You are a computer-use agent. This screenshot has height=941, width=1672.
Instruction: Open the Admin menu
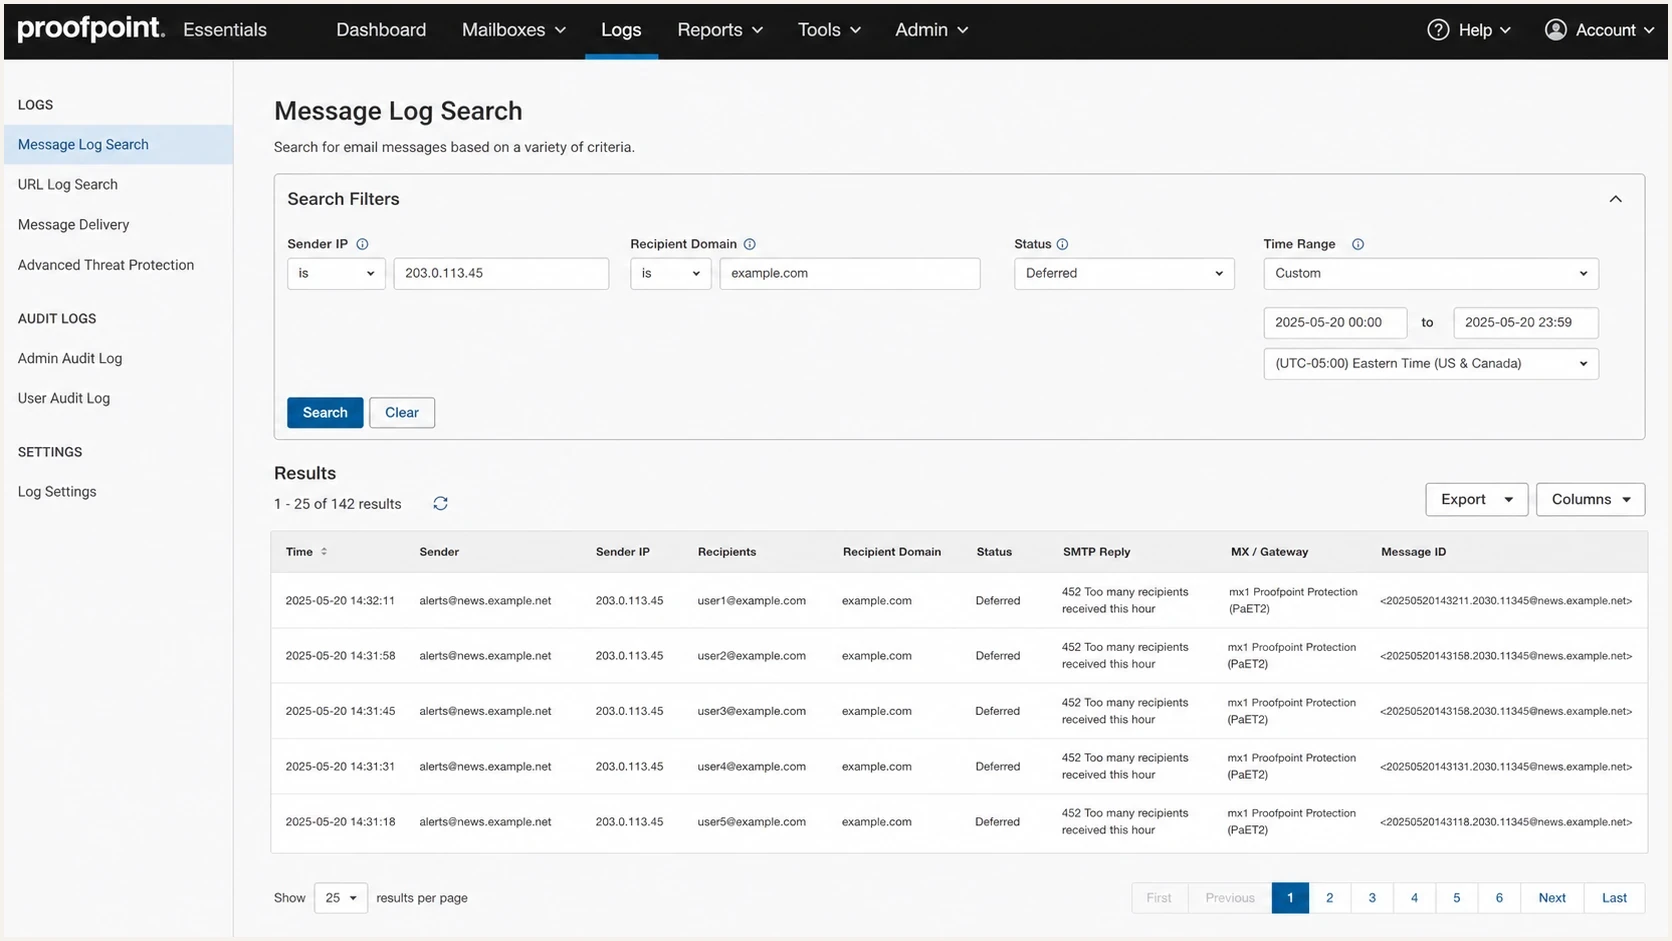pyautogui.click(x=931, y=30)
